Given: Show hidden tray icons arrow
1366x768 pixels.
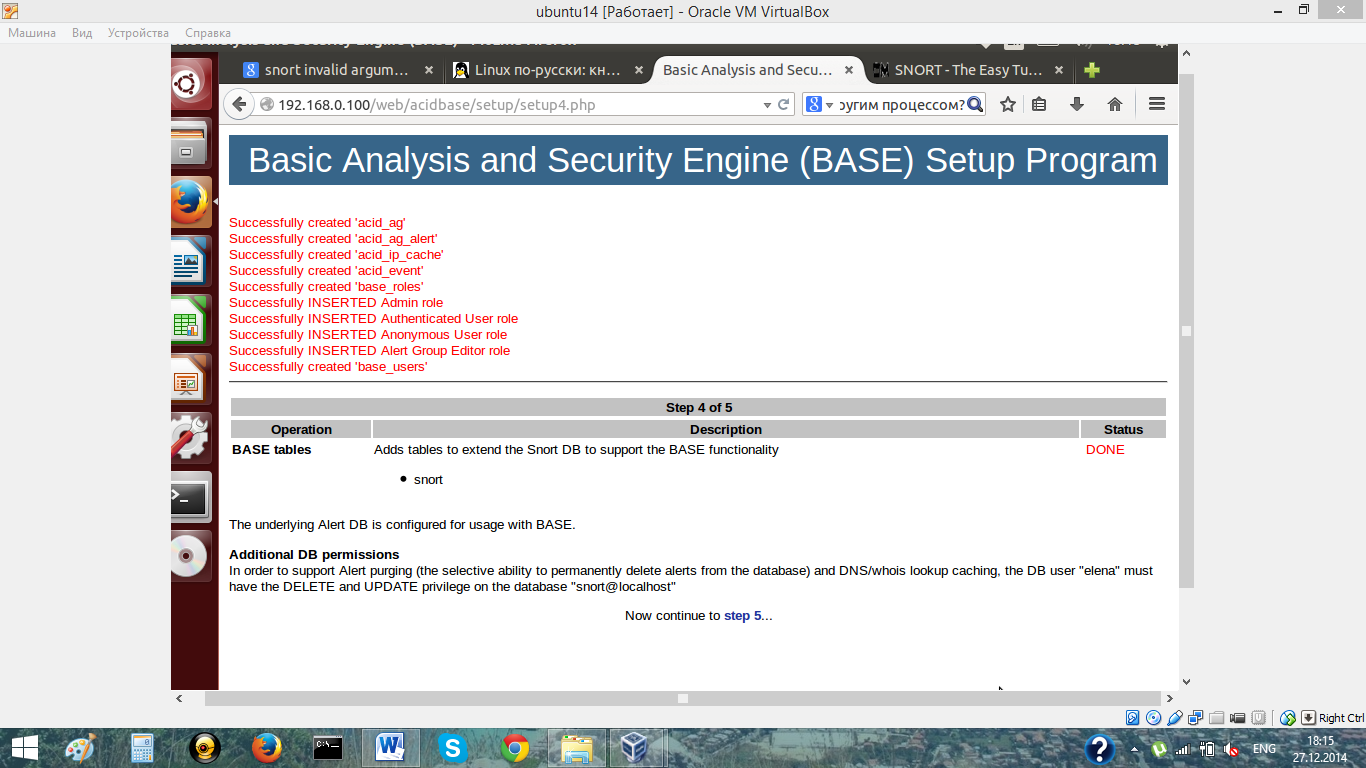Looking at the screenshot, I should (1134, 749).
